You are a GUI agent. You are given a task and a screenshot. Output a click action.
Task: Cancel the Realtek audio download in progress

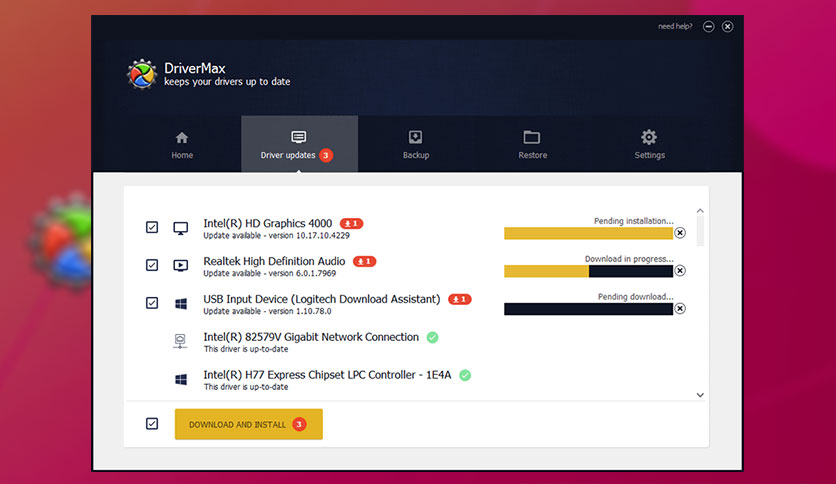coord(680,271)
